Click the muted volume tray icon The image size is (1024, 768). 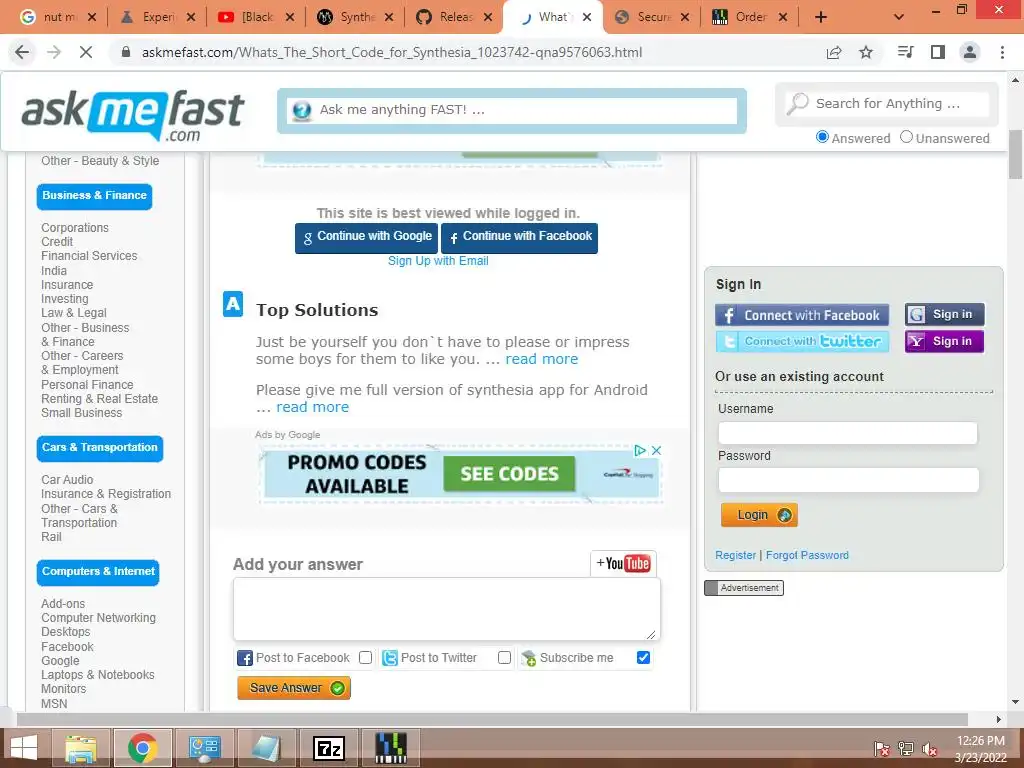pyautogui.click(x=930, y=749)
